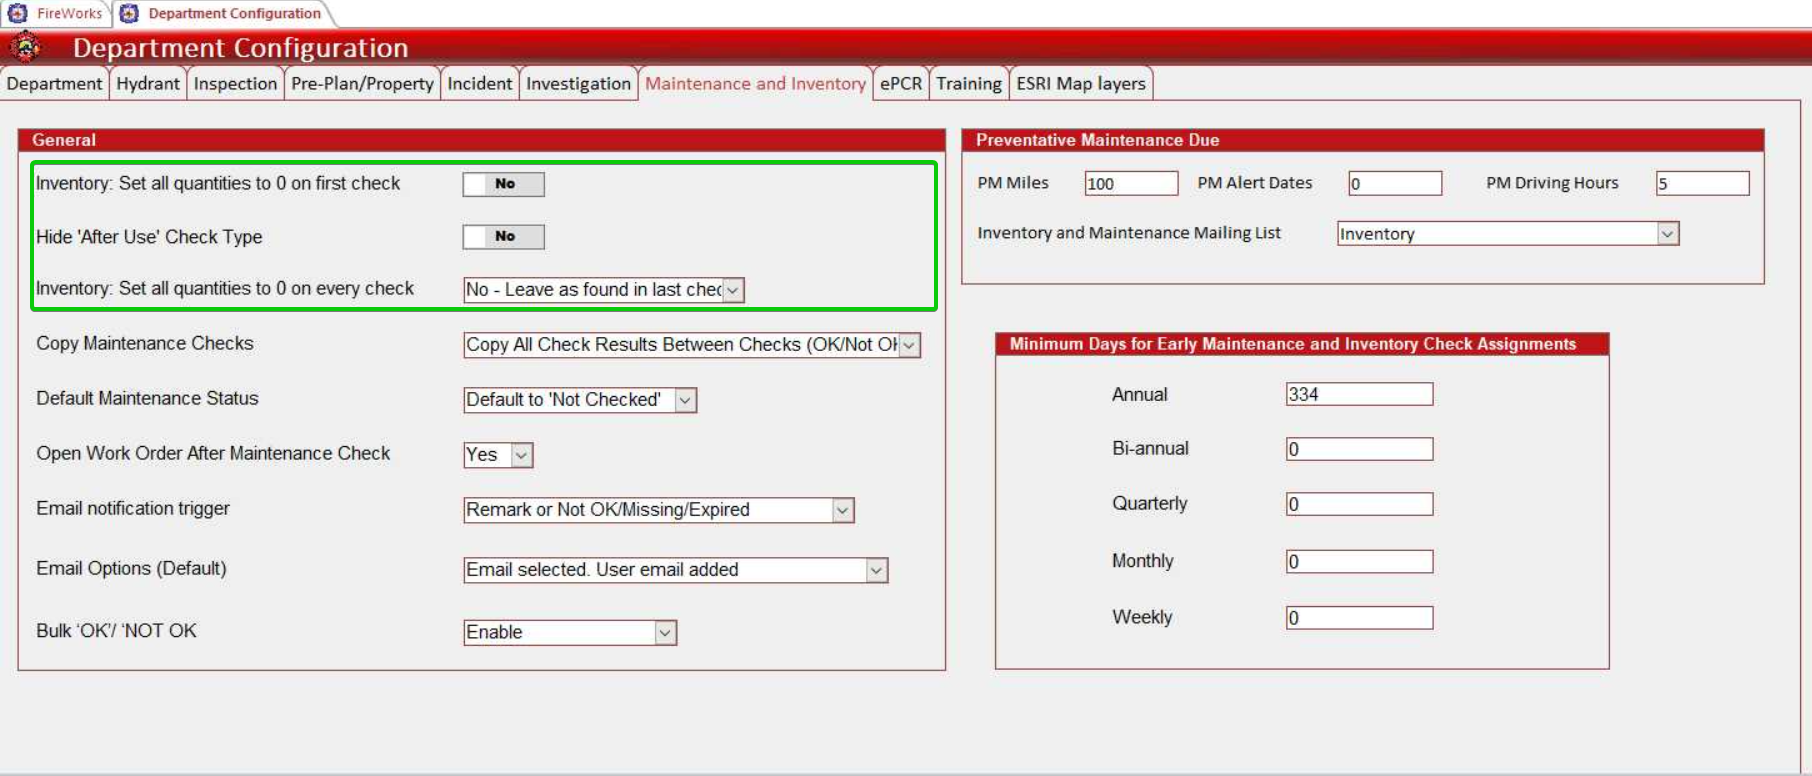This screenshot has height=776, width=1812.
Task: Open the ESRI Map layers tab
Action: tap(1080, 84)
